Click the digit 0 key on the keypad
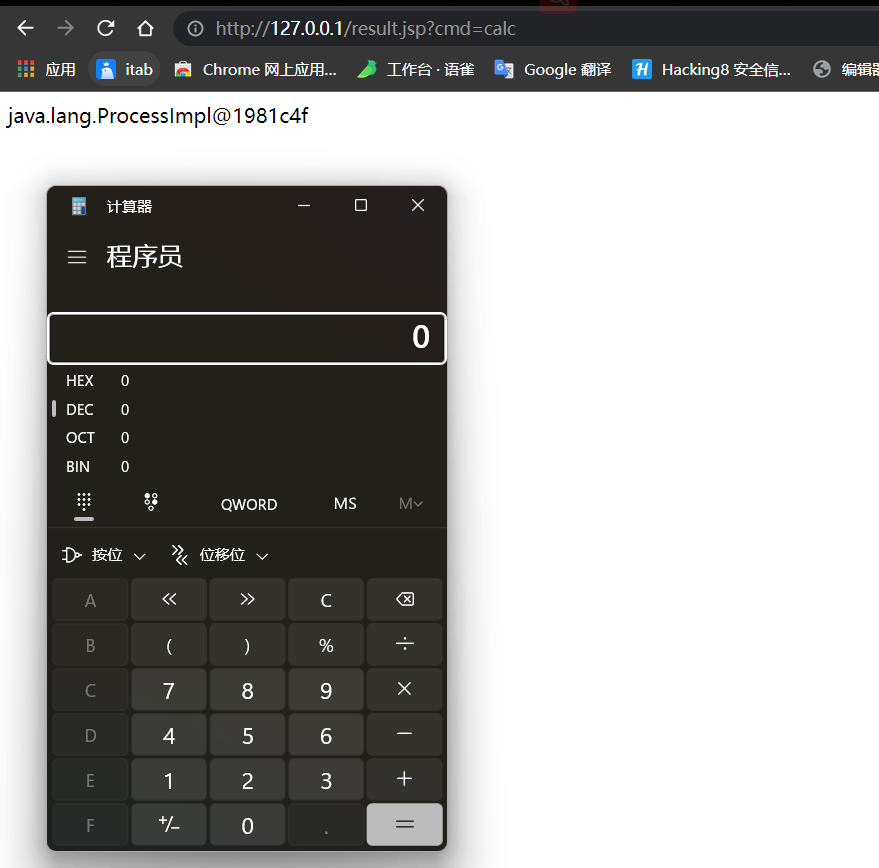The height and width of the screenshot is (868, 879). click(247, 824)
